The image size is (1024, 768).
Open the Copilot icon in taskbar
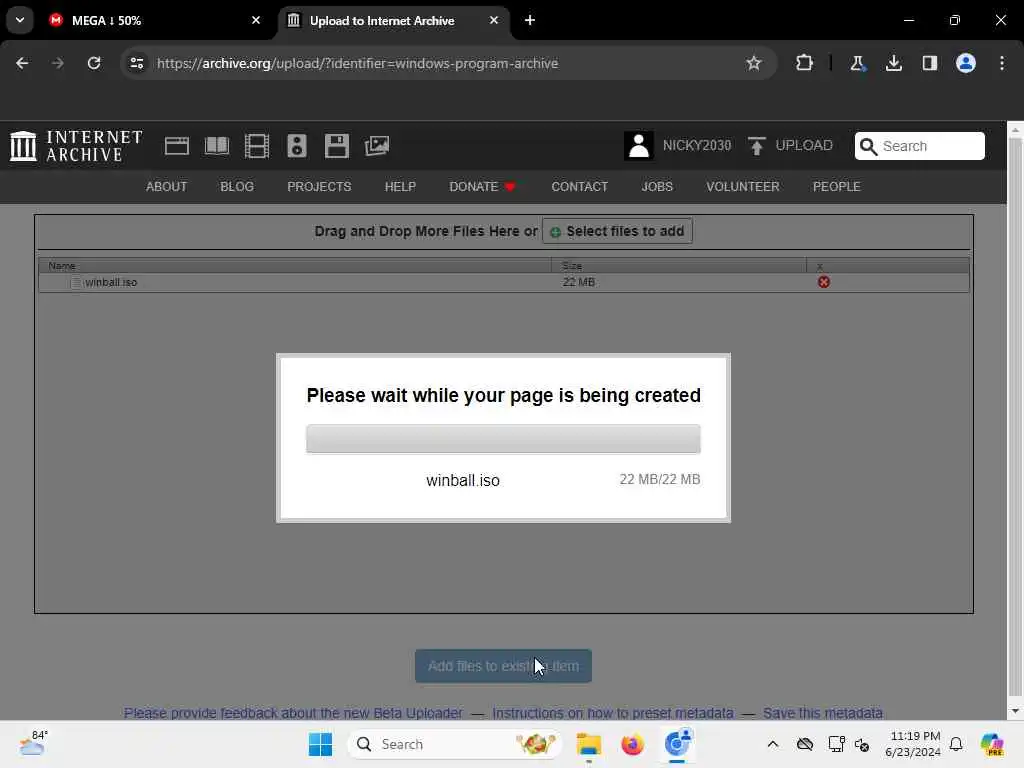(x=992, y=744)
